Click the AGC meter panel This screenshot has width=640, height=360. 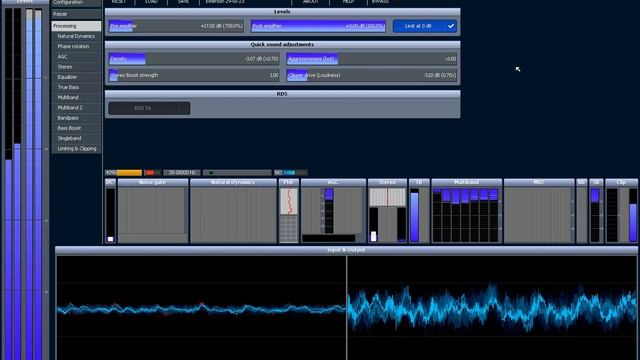pos(333,211)
